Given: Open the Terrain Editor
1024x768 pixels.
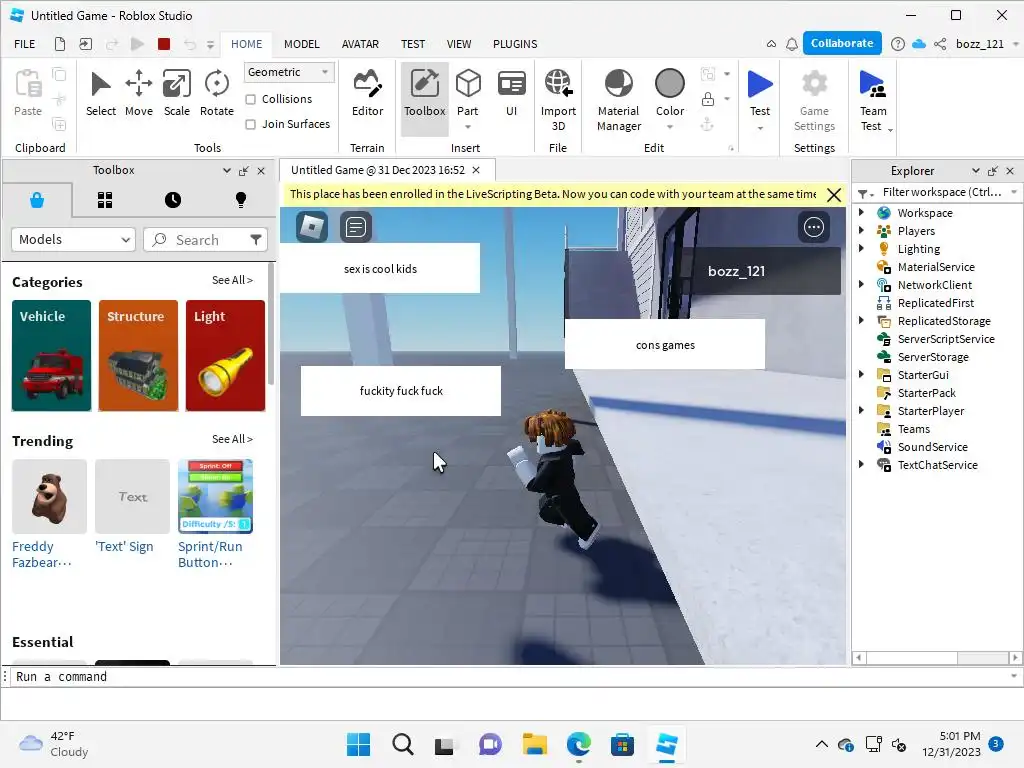Looking at the screenshot, I should pyautogui.click(x=367, y=94).
